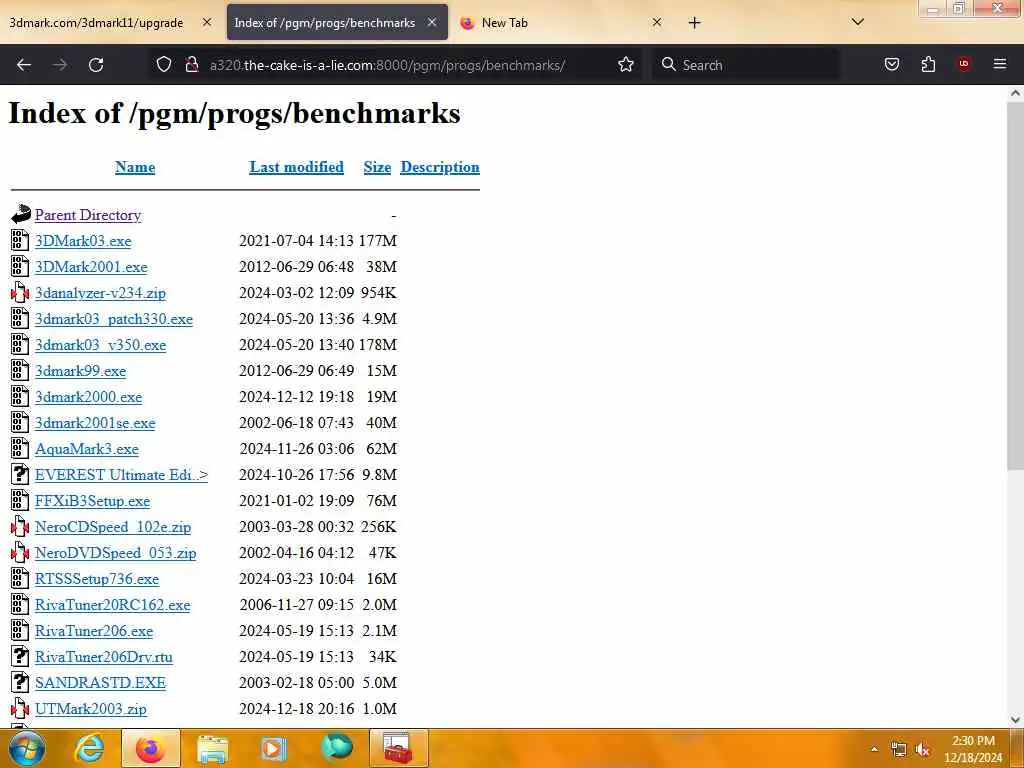Download FFXiB3Setup.exe
This screenshot has height=768, width=1024.
(93, 501)
